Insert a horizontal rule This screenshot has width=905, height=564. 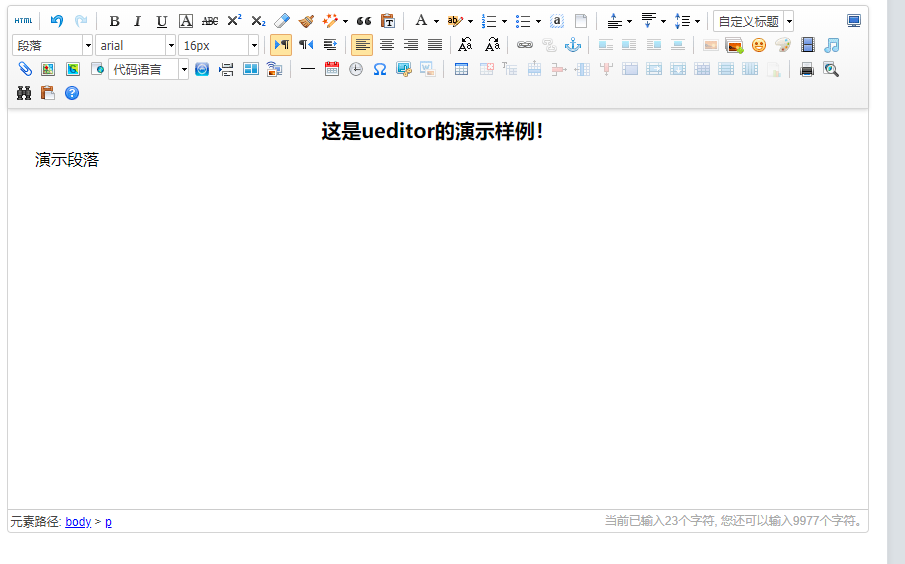[308, 69]
